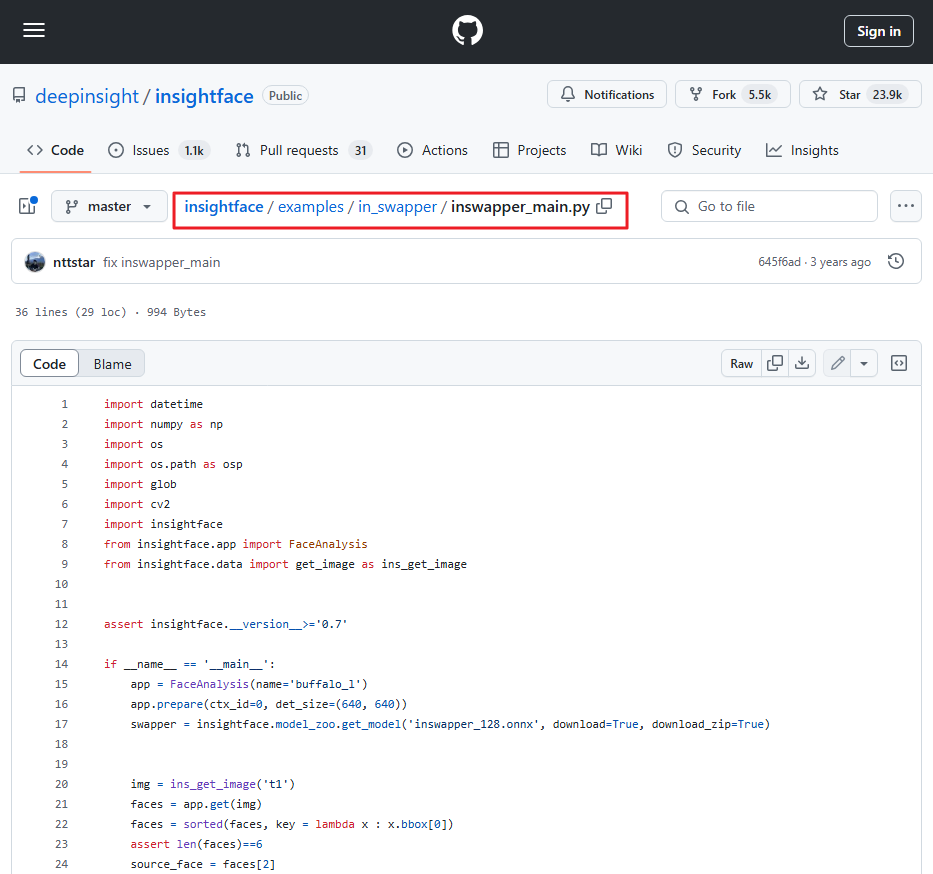Image resolution: width=933 pixels, height=874 pixels.
Task: Fork the repository
Action: tap(732, 95)
